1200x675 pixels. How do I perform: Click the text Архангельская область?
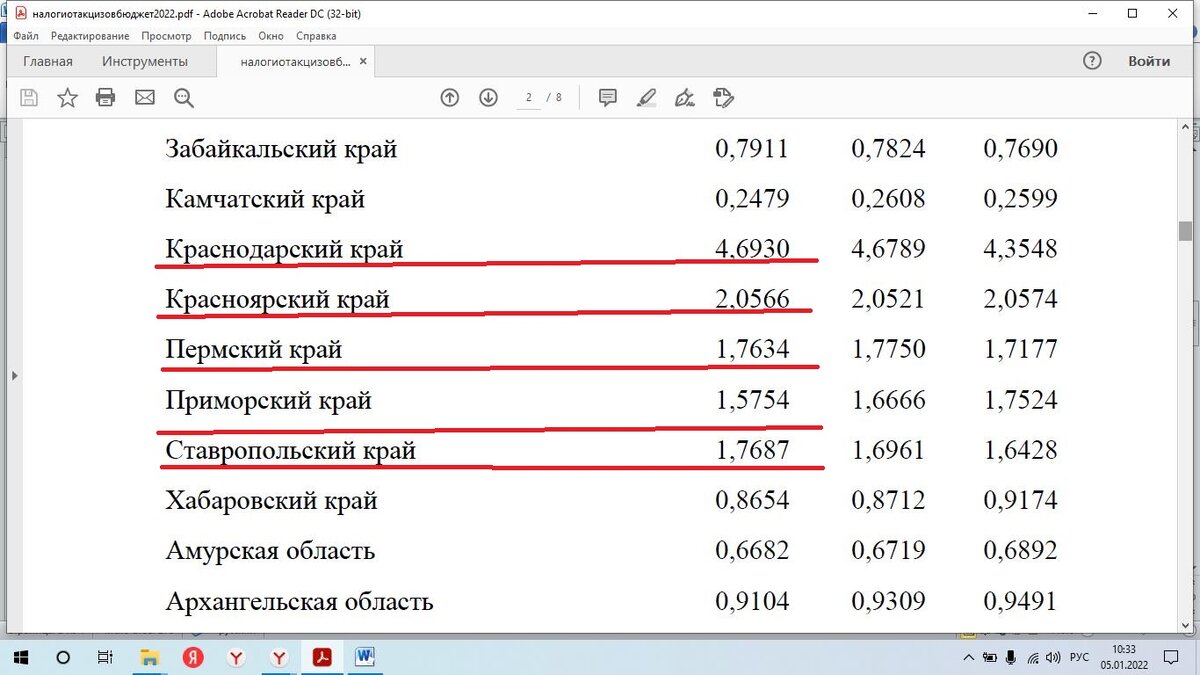pyautogui.click(x=299, y=602)
